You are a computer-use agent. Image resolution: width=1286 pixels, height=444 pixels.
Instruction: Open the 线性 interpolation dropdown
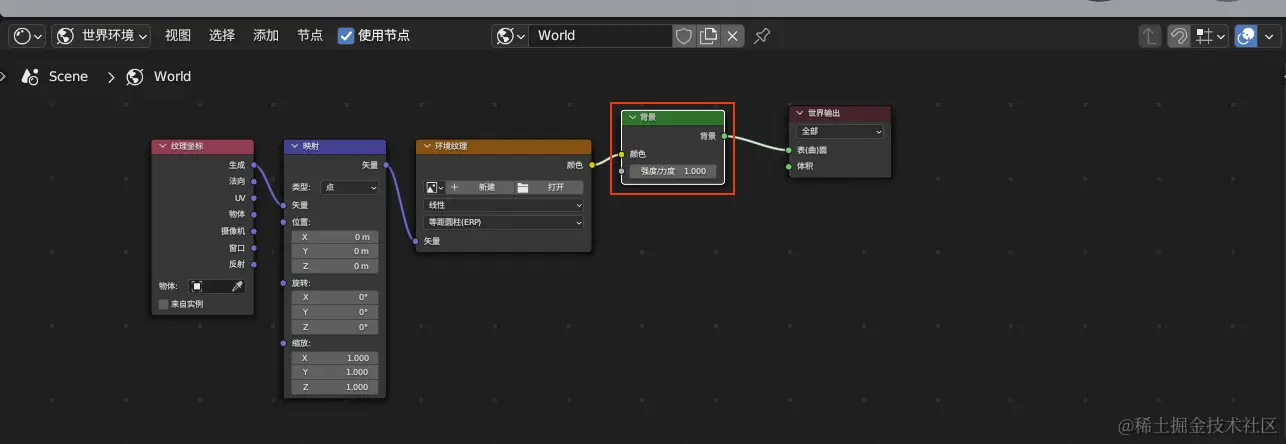(504, 205)
